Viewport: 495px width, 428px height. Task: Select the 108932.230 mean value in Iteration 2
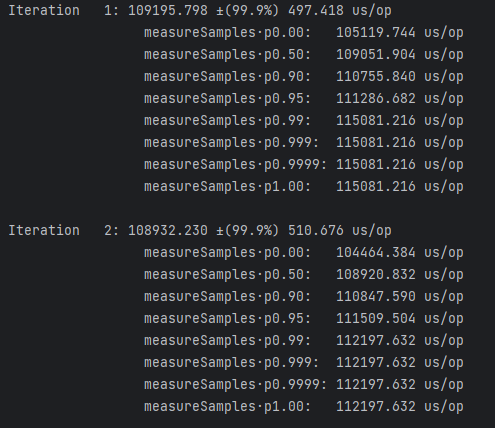click(x=168, y=231)
